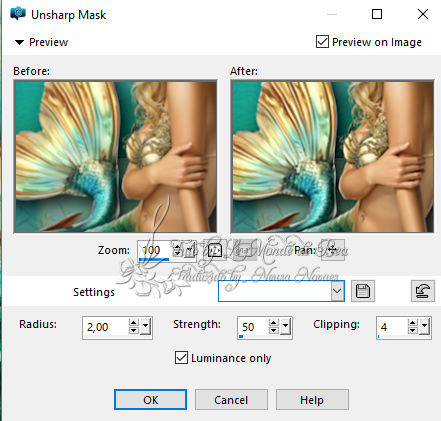Click the Pan navigate crosshair icon
The width and height of the screenshot is (441, 421).
pyautogui.click(x=333, y=250)
